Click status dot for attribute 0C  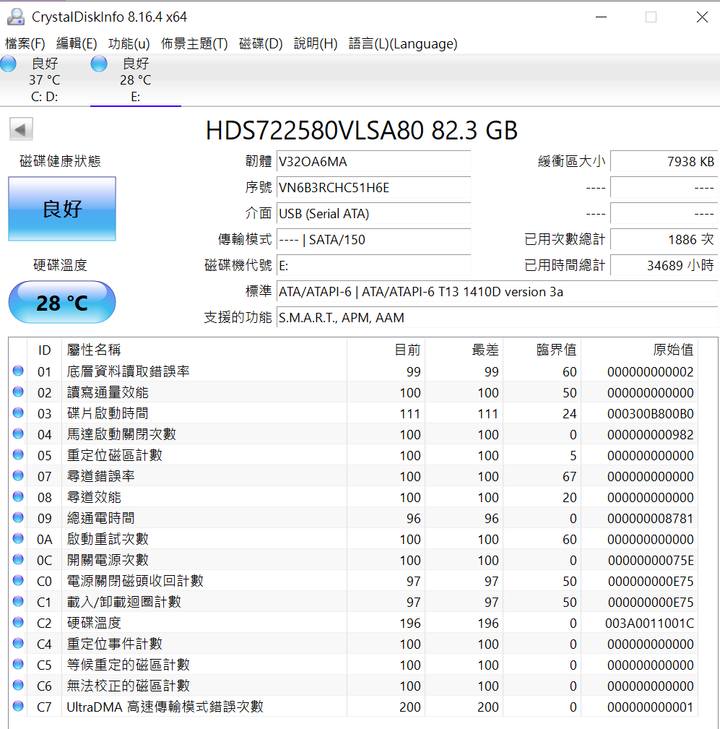pos(18,559)
